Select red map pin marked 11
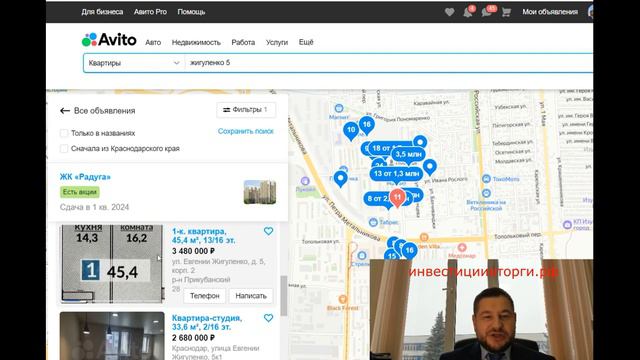This screenshot has height=360, width=640. (397, 198)
